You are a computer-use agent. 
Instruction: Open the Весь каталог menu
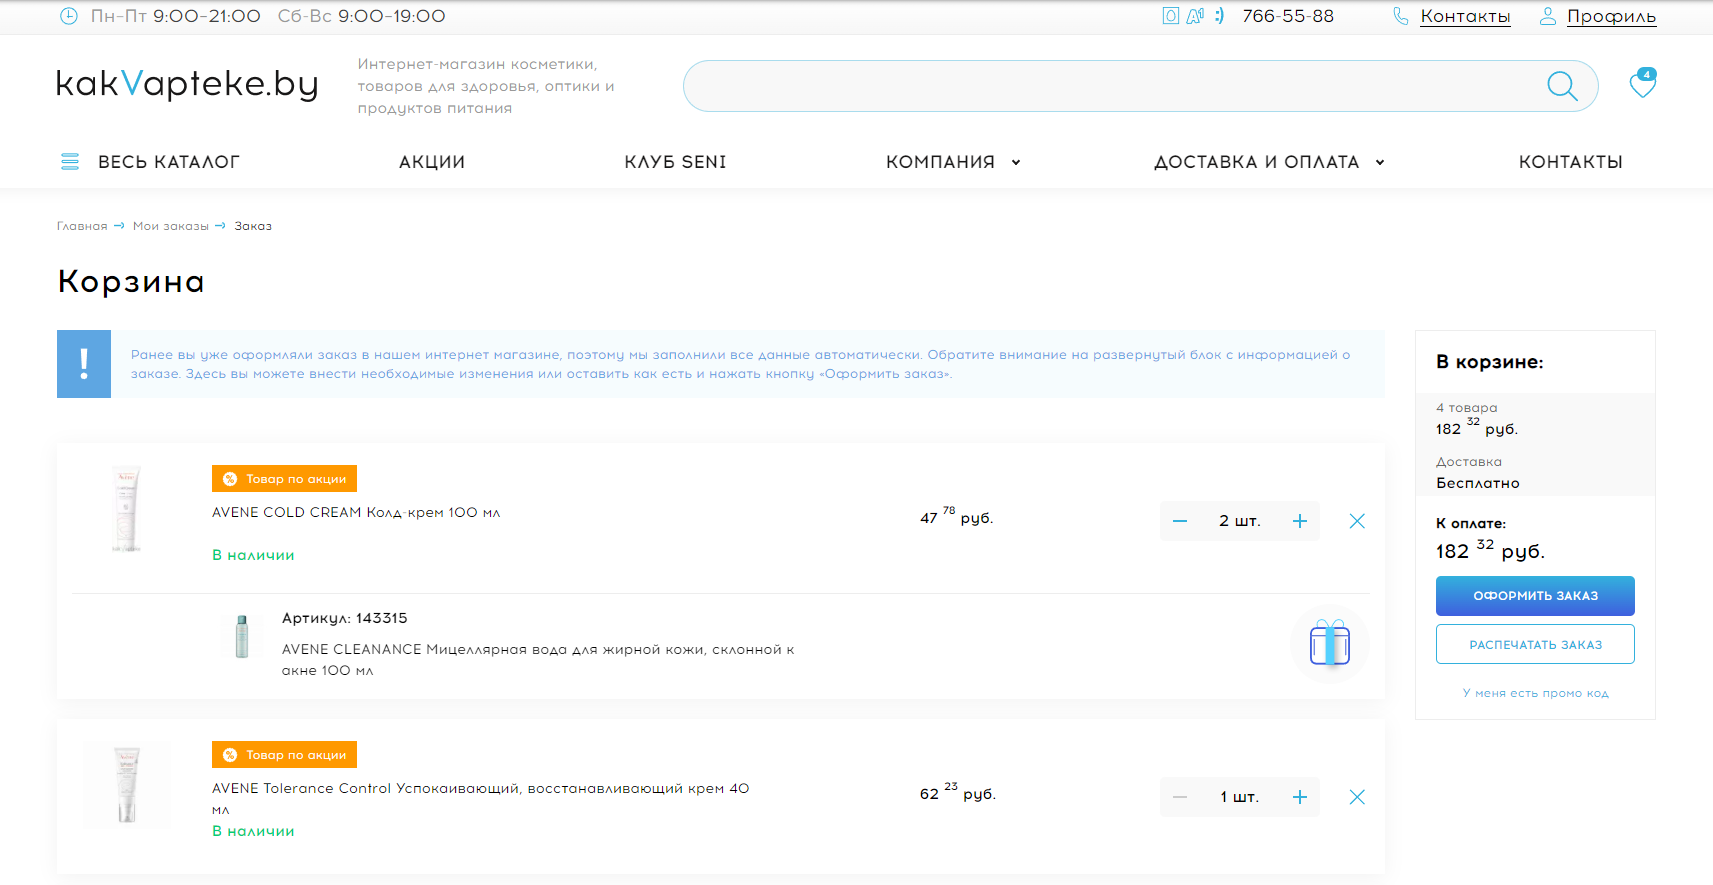(x=169, y=162)
